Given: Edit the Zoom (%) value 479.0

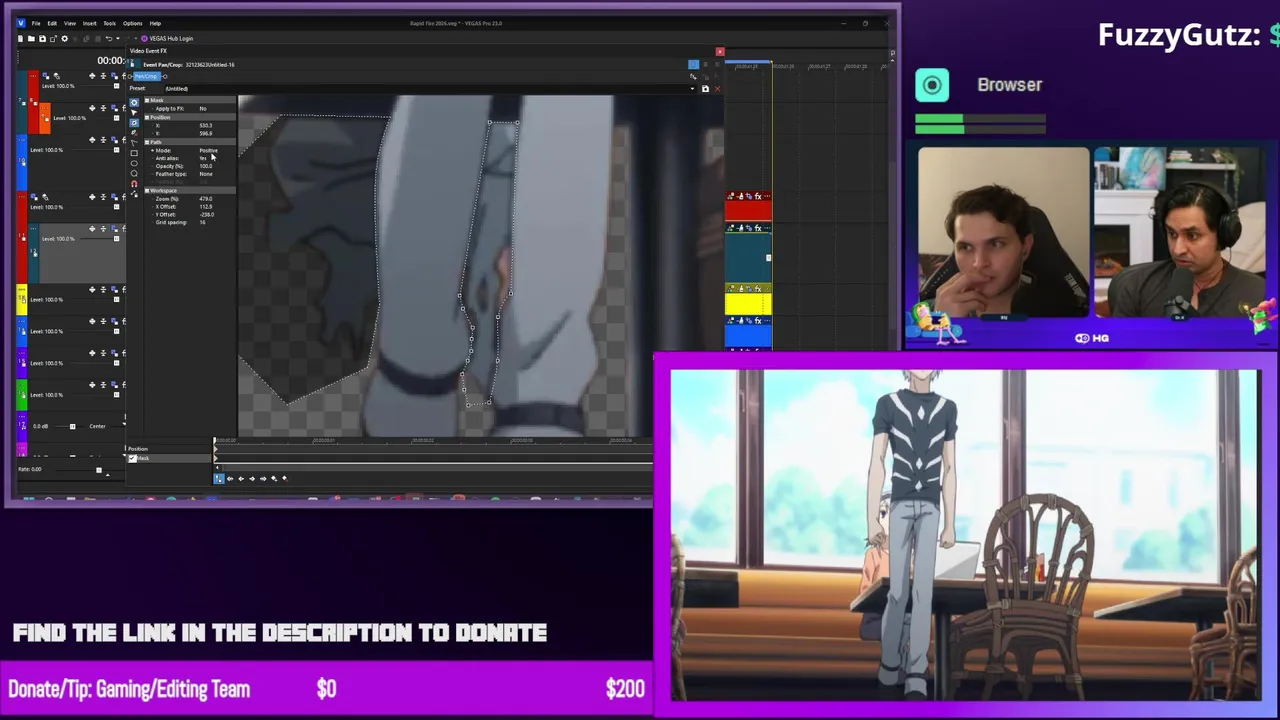Looking at the screenshot, I should (206, 198).
